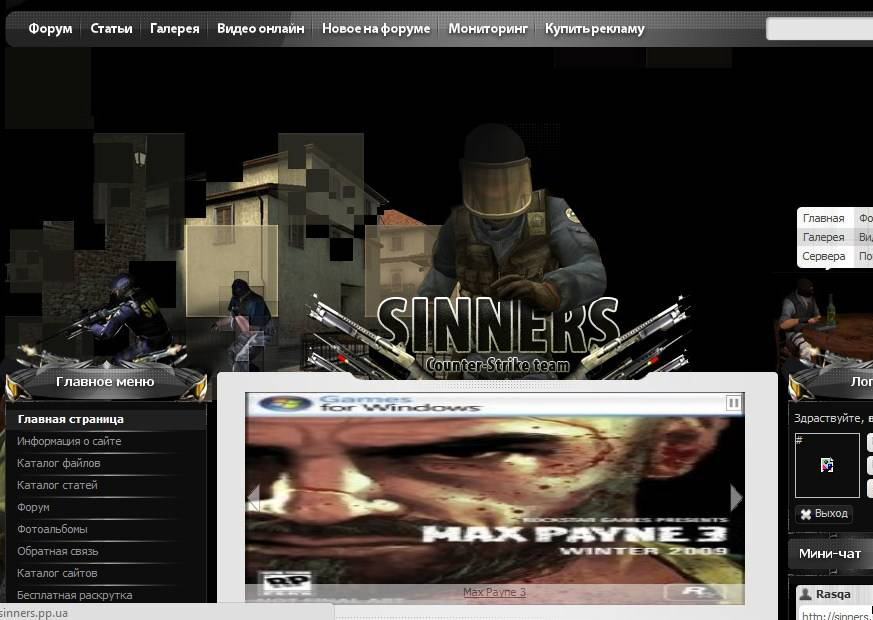
Task: Select Сервера in the quick menu popup
Action: (822, 256)
